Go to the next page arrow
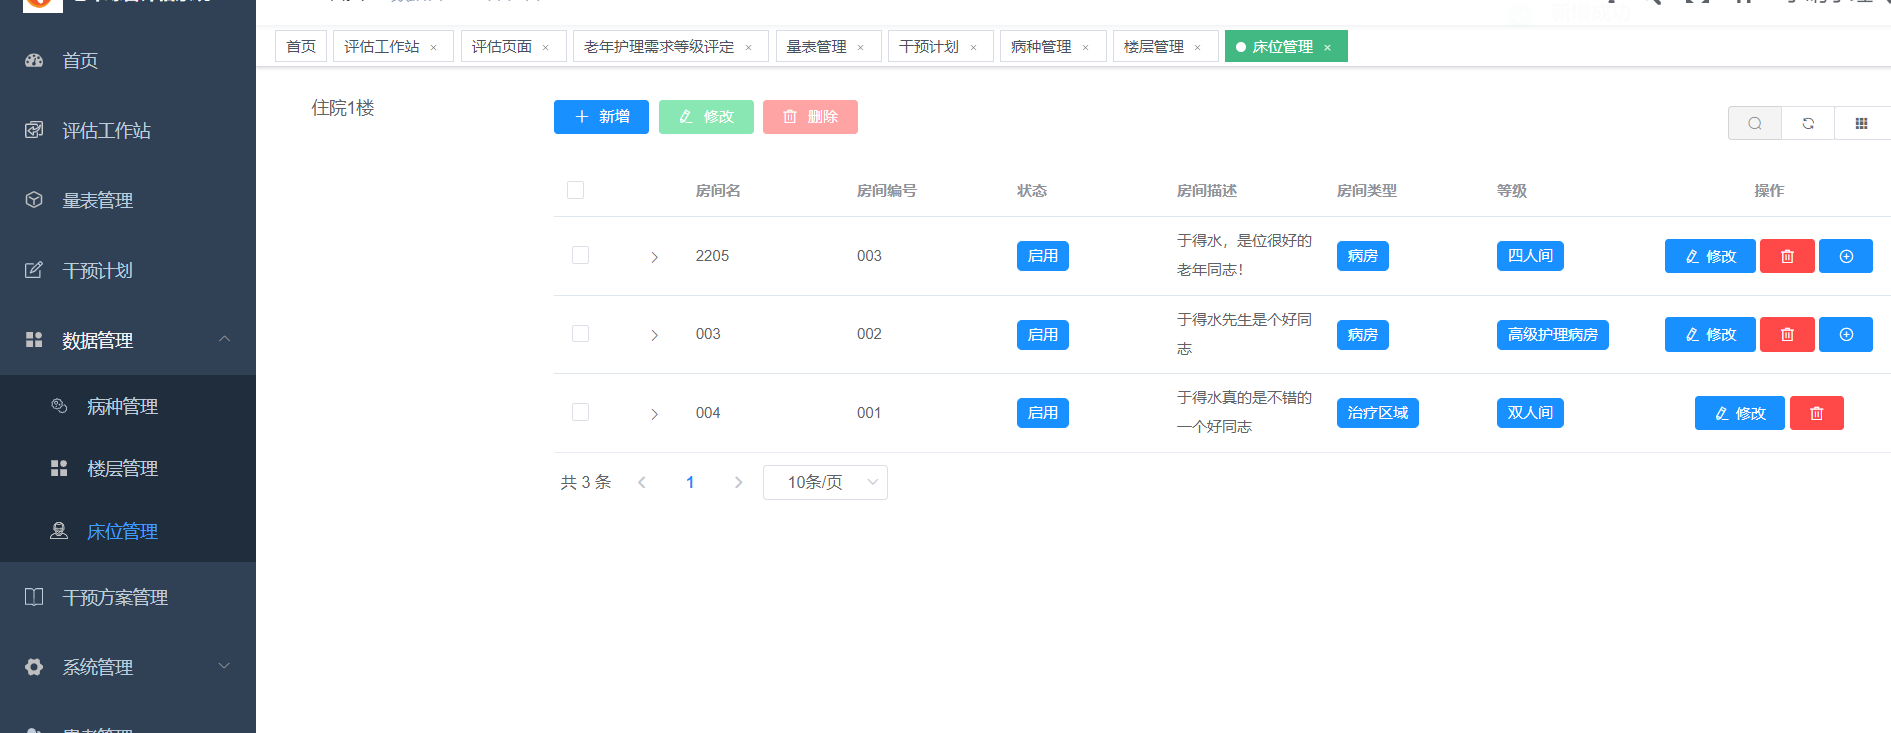The width and height of the screenshot is (1891, 733). [x=738, y=482]
